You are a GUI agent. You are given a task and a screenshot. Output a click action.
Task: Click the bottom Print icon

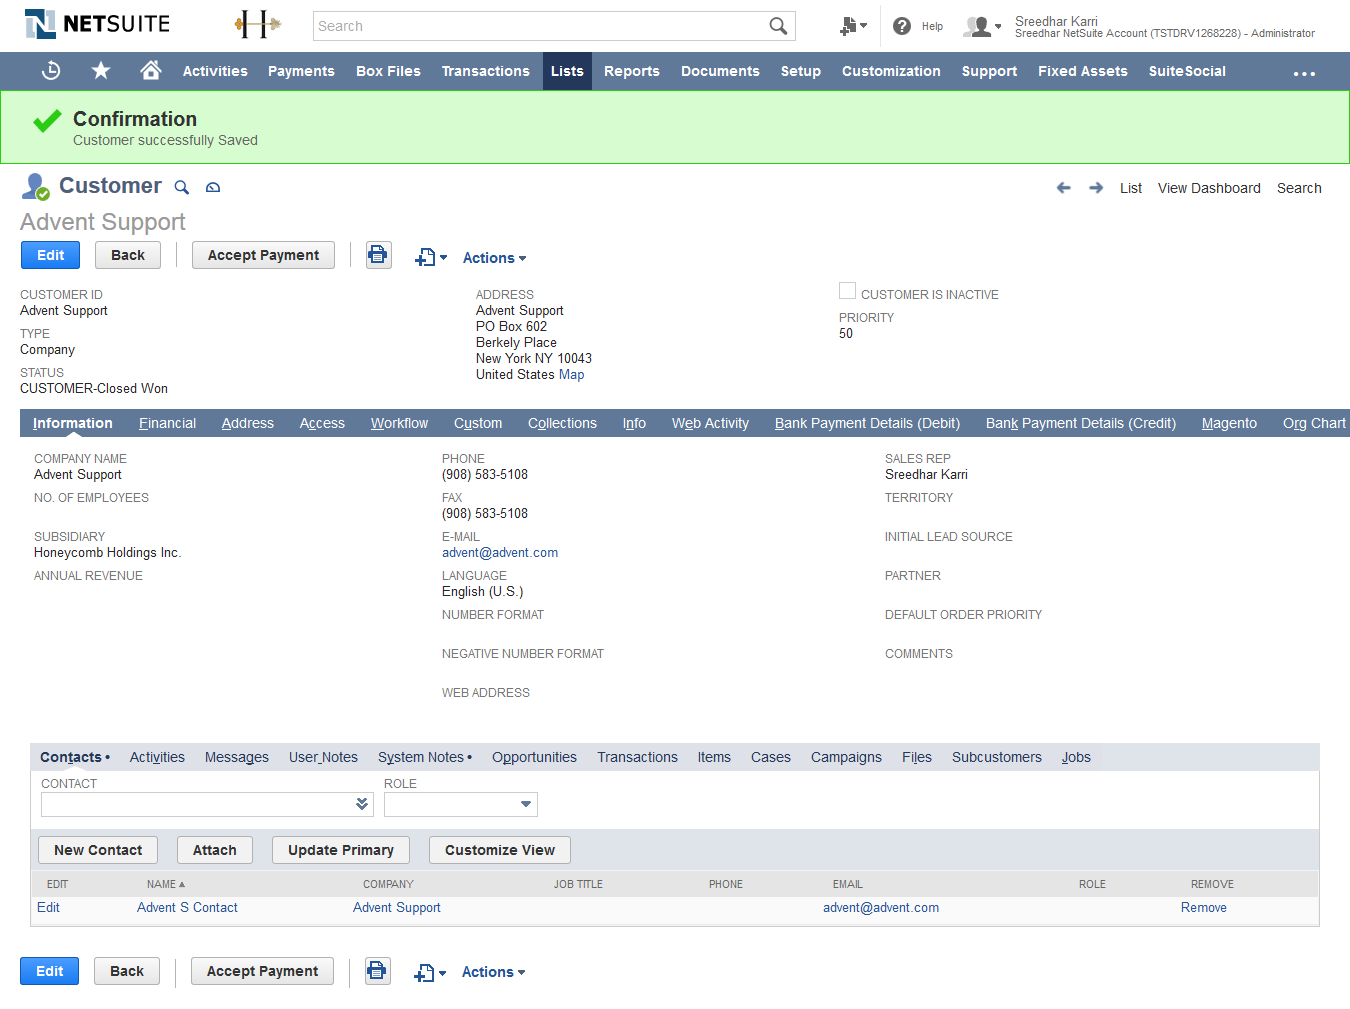click(x=377, y=971)
